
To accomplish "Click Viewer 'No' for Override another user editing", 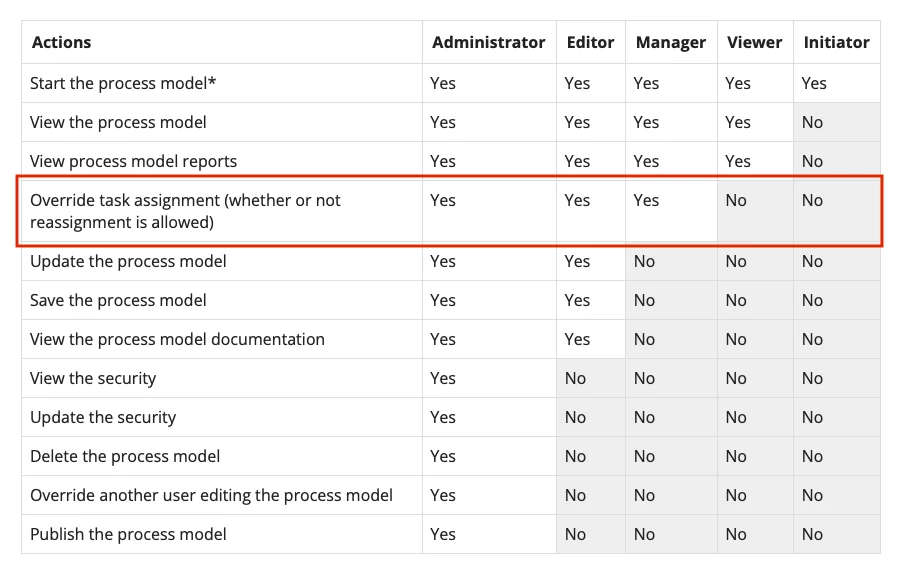I will 736,495.
